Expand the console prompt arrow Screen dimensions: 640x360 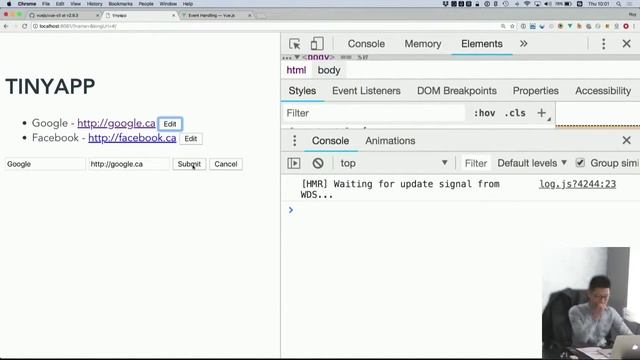click(x=291, y=210)
